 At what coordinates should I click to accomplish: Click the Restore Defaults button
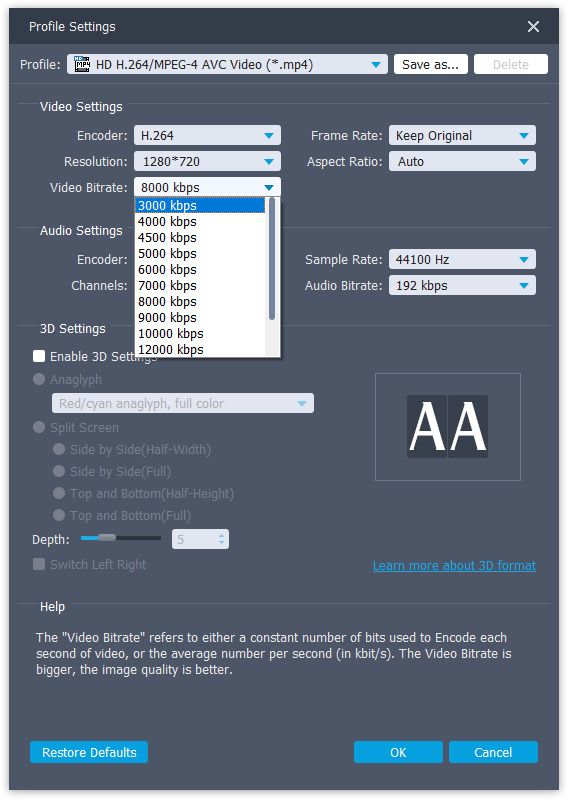(x=89, y=753)
